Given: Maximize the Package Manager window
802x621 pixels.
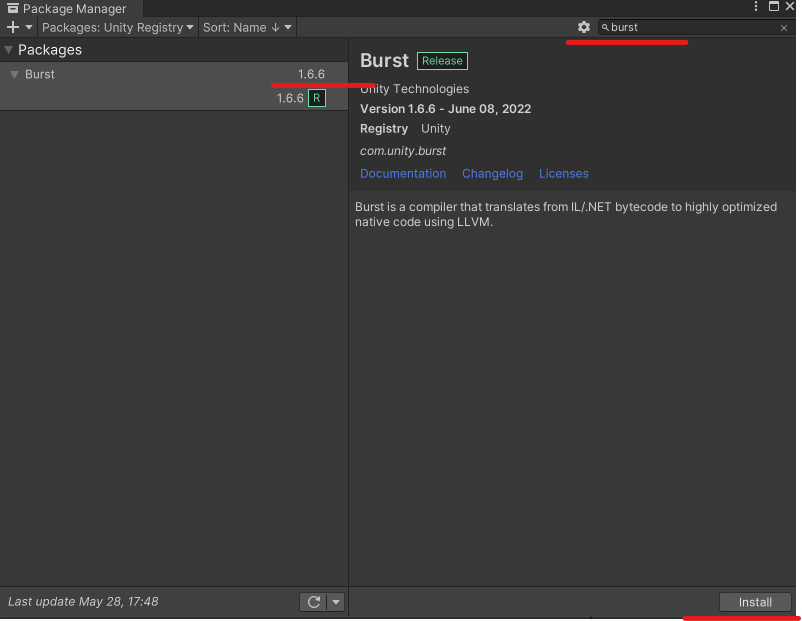Looking at the screenshot, I should 774,7.
